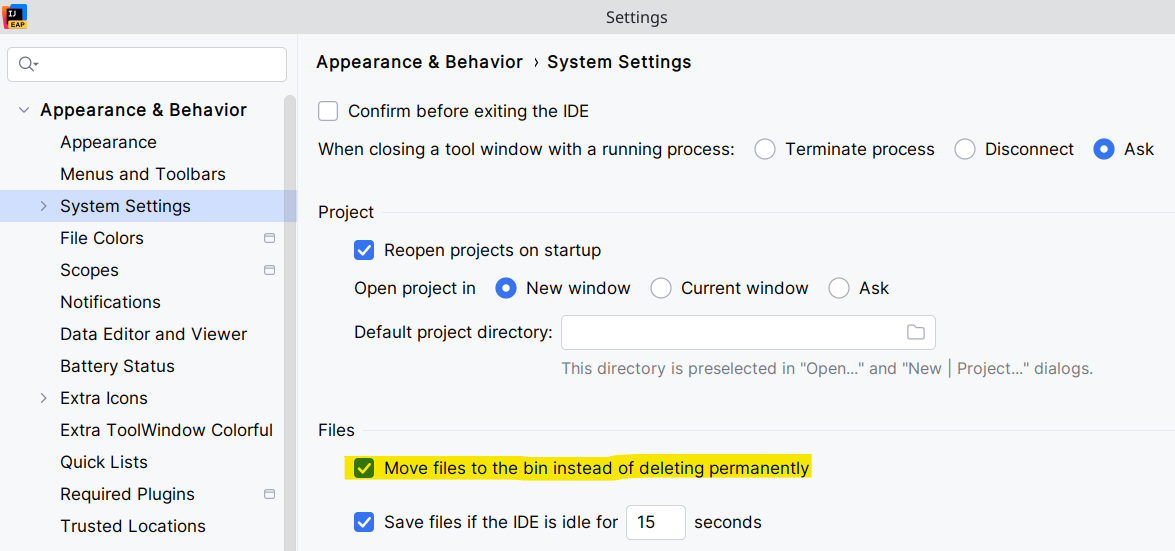Viewport: 1175px width, 551px height.
Task: Uncheck Reopen projects on startup
Action: coord(364,250)
